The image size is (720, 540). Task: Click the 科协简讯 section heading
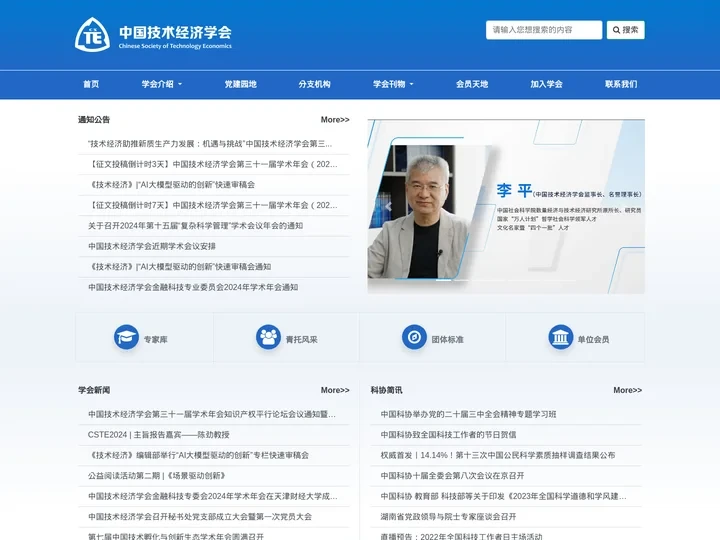[x=386, y=390]
